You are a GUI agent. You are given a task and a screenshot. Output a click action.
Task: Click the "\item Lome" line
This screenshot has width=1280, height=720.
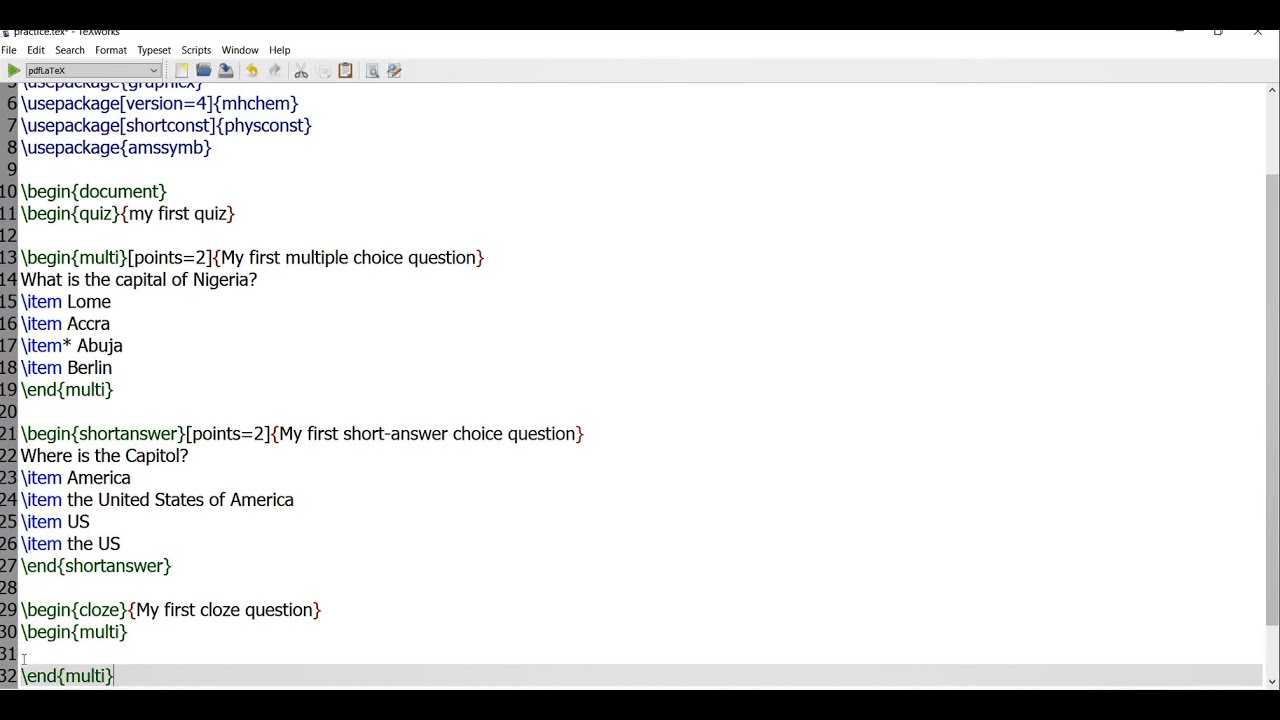tap(66, 301)
